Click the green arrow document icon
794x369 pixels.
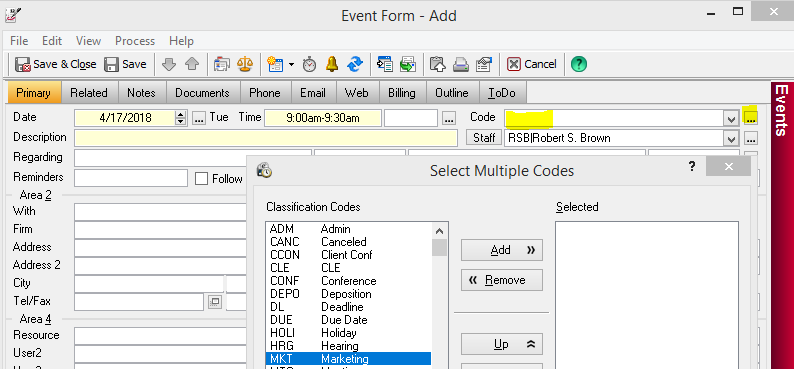[x=408, y=64]
